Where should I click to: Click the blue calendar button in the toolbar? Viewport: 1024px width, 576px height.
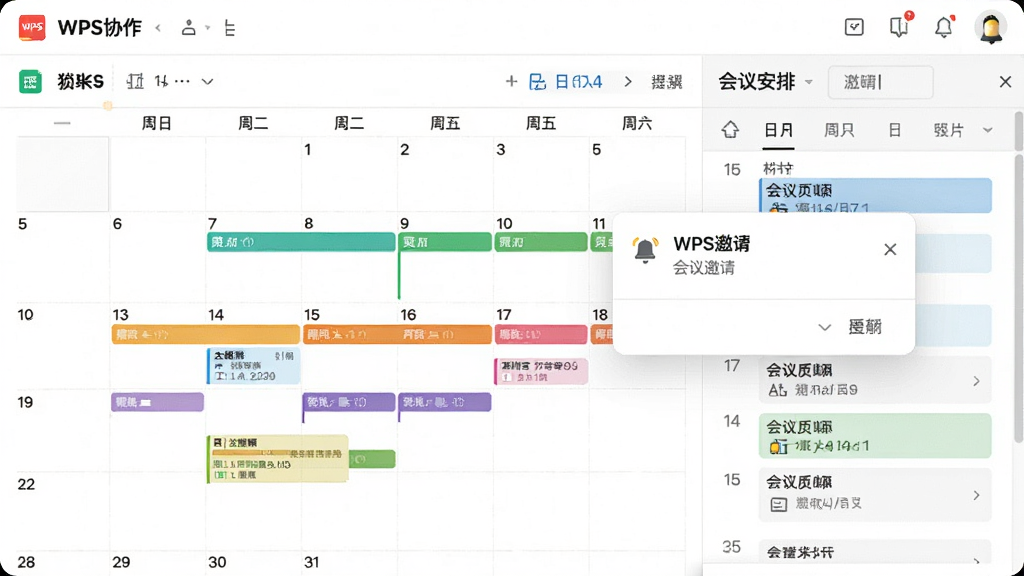point(566,82)
